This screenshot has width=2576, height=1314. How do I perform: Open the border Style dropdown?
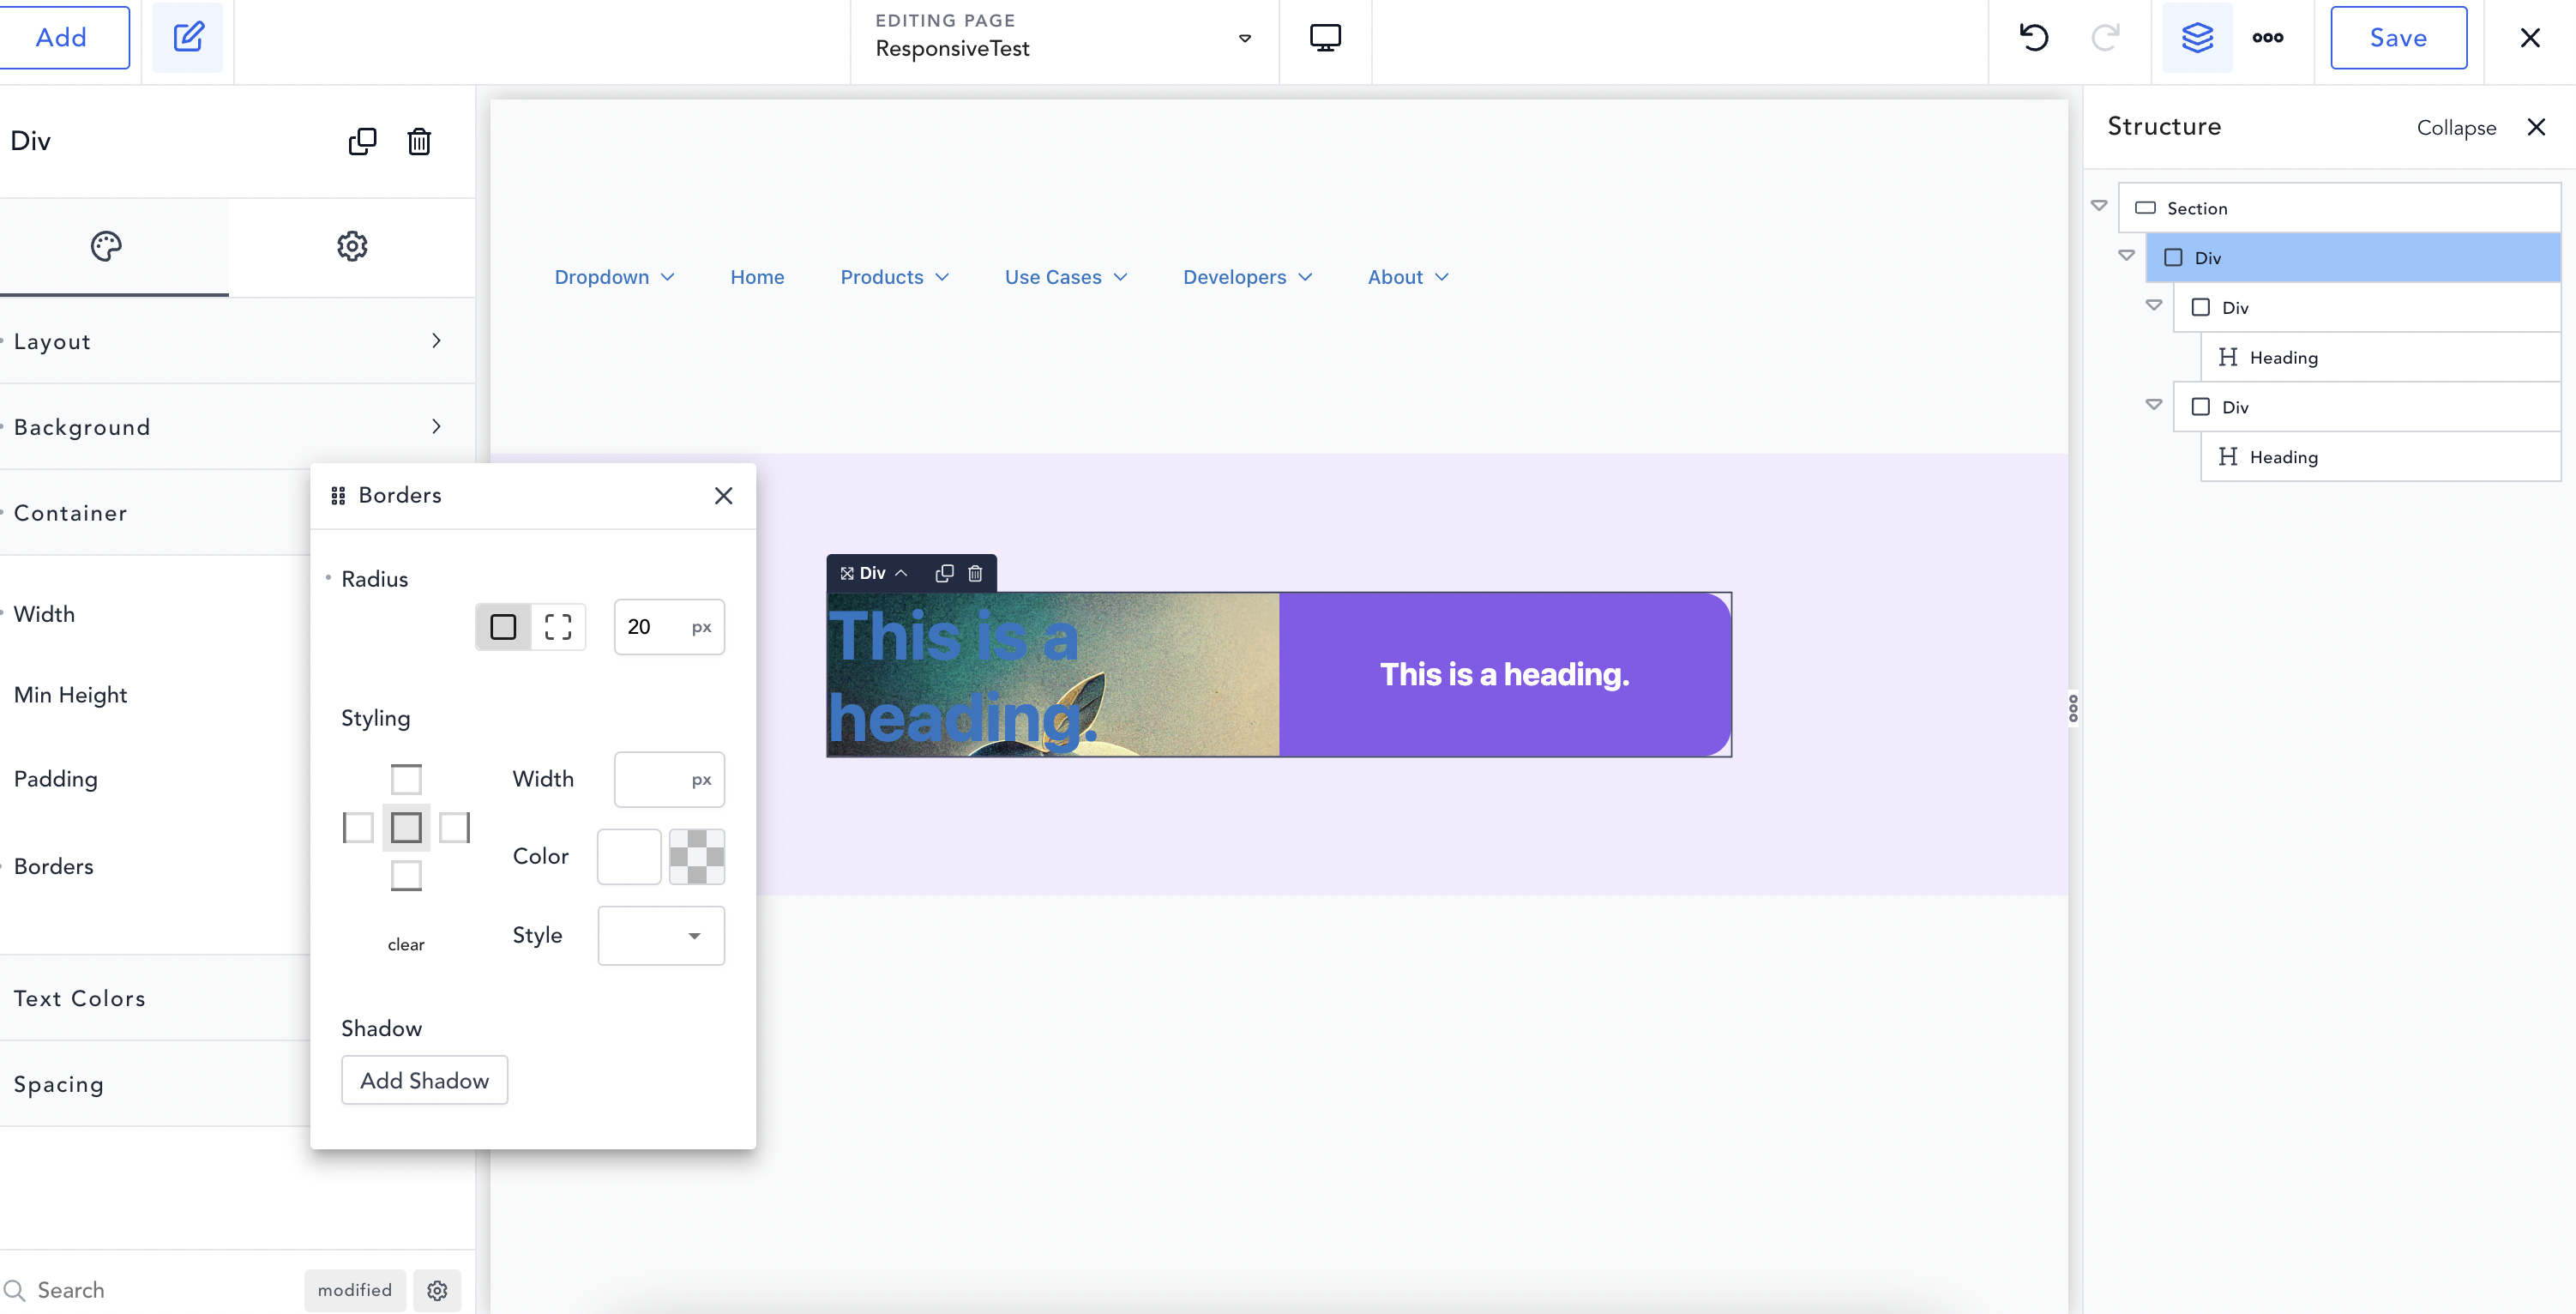[660, 935]
